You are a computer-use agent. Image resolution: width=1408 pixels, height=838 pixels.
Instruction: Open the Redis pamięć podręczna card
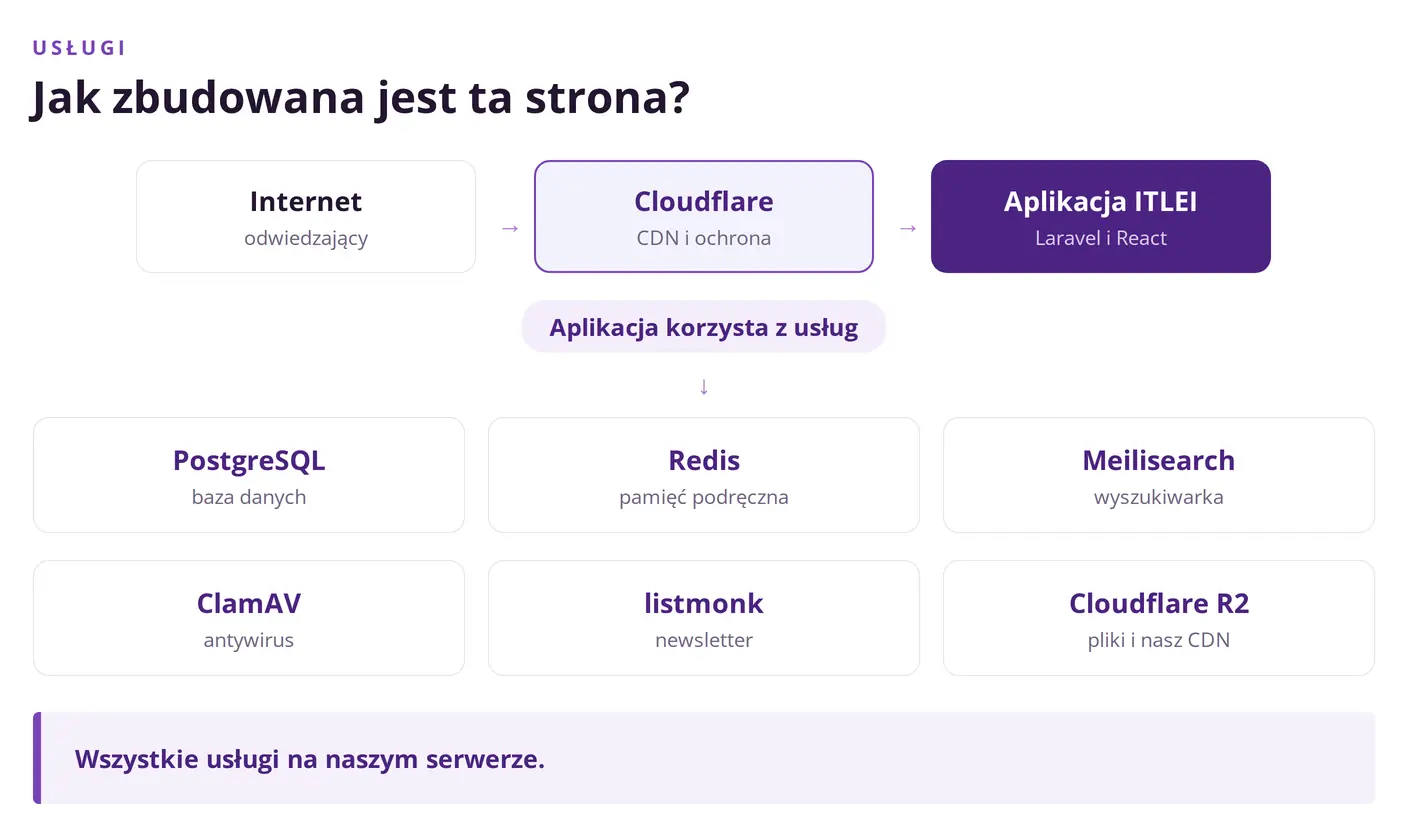point(704,475)
